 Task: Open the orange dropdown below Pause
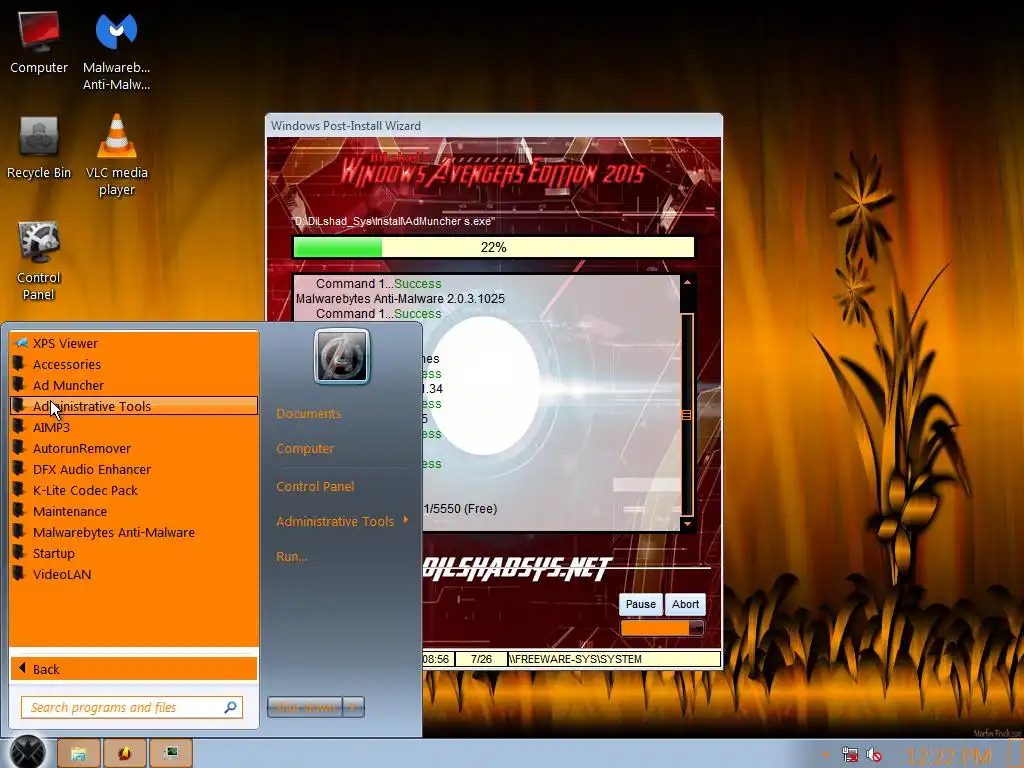(x=662, y=628)
